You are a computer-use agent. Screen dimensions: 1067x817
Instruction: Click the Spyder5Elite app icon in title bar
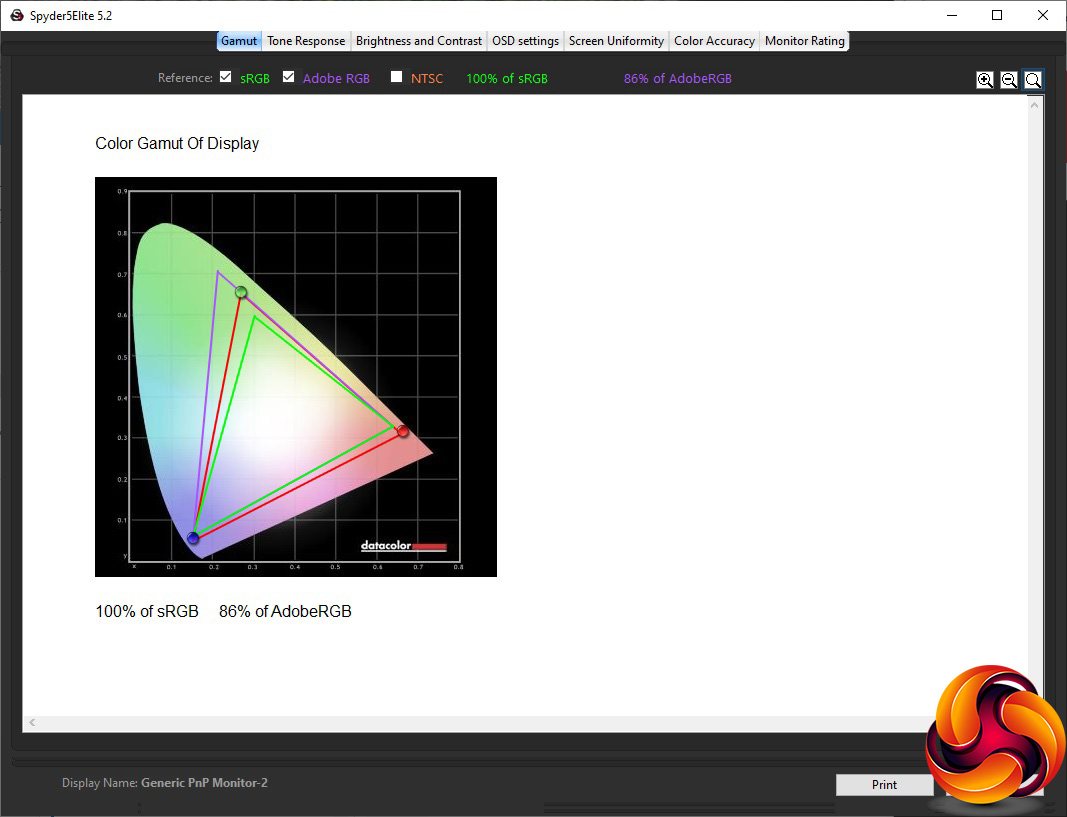pyautogui.click(x=17, y=15)
